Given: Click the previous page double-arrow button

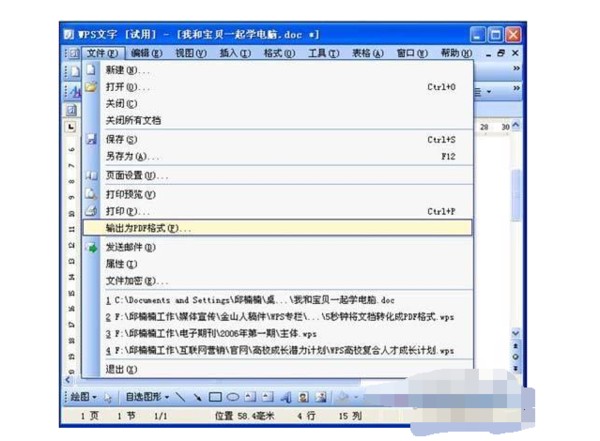Looking at the screenshot, I should (515, 346).
